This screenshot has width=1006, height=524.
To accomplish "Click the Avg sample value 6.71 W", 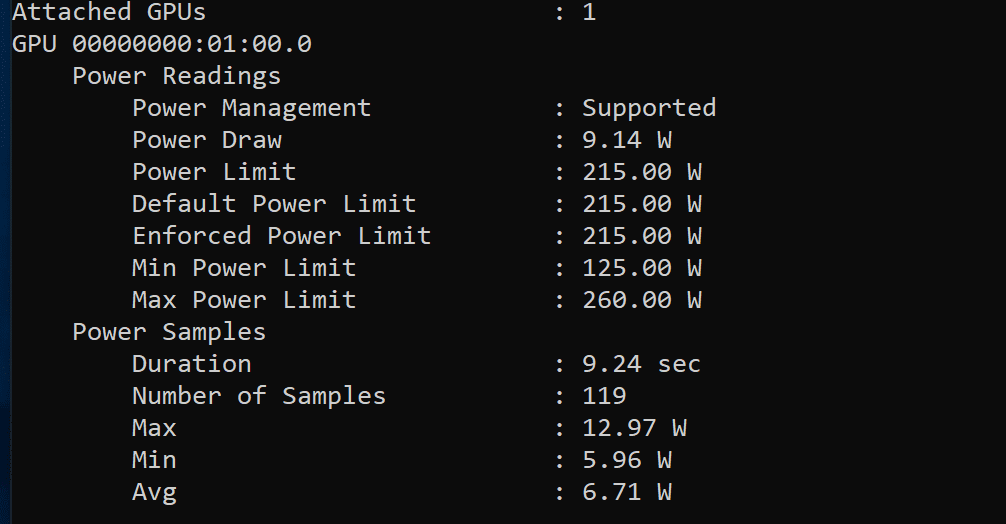I will click(627, 493).
